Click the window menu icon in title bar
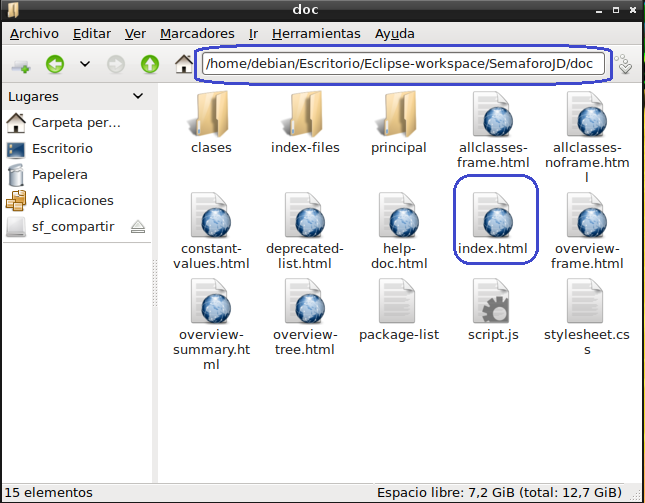The height and width of the screenshot is (503, 645). 13,10
